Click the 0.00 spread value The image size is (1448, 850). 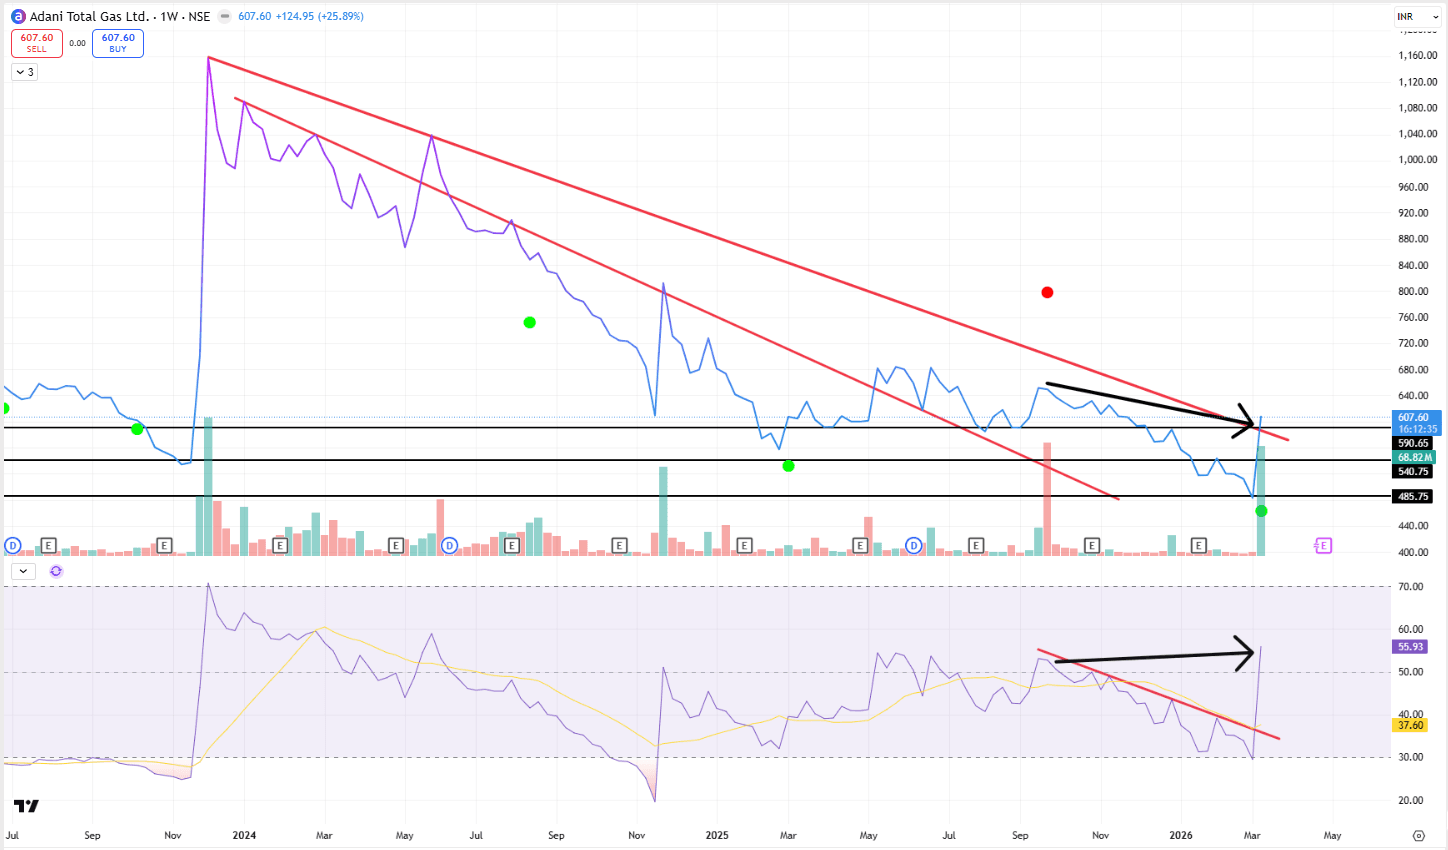(77, 43)
